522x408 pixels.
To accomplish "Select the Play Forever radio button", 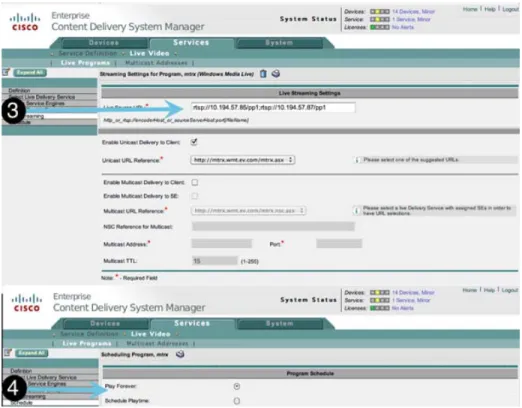I will (237, 386).
